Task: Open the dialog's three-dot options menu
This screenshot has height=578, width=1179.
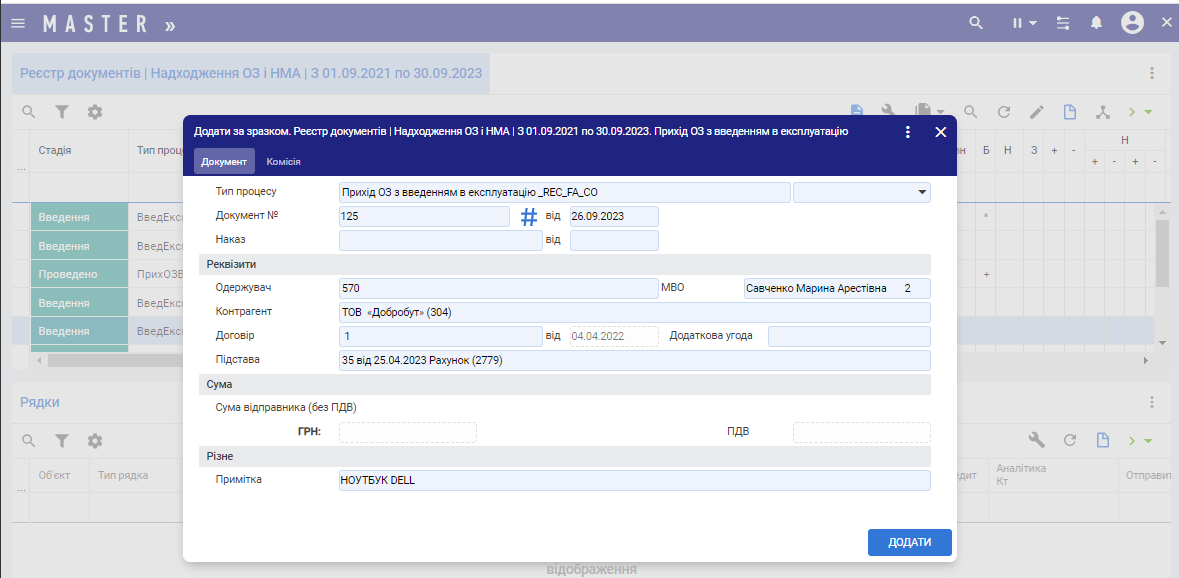Action: click(908, 132)
